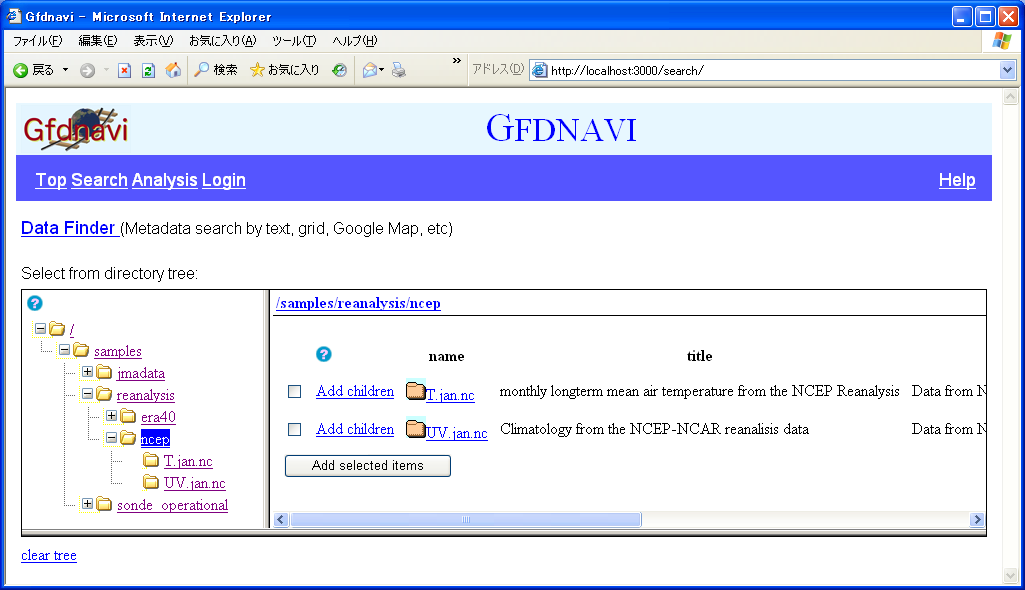Open help icon beside name column
This screenshot has height=590, width=1025.
pyautogui.click(x=324, y=354)
